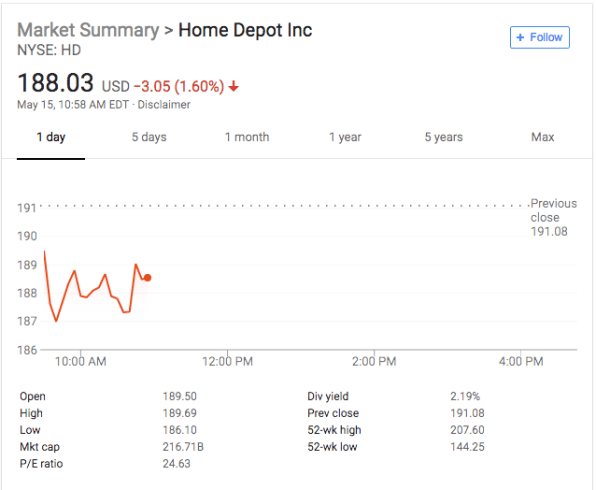Click the orange current price dot on chart

point(147,278)
